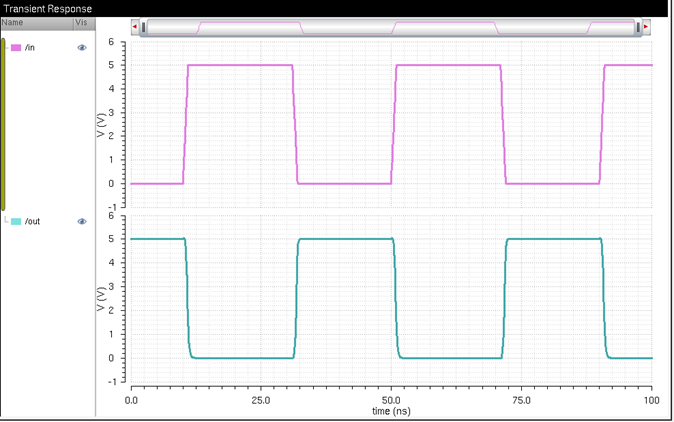Click the time (ns) axis label
674x422 pixels.
click(x=391, y=411)
